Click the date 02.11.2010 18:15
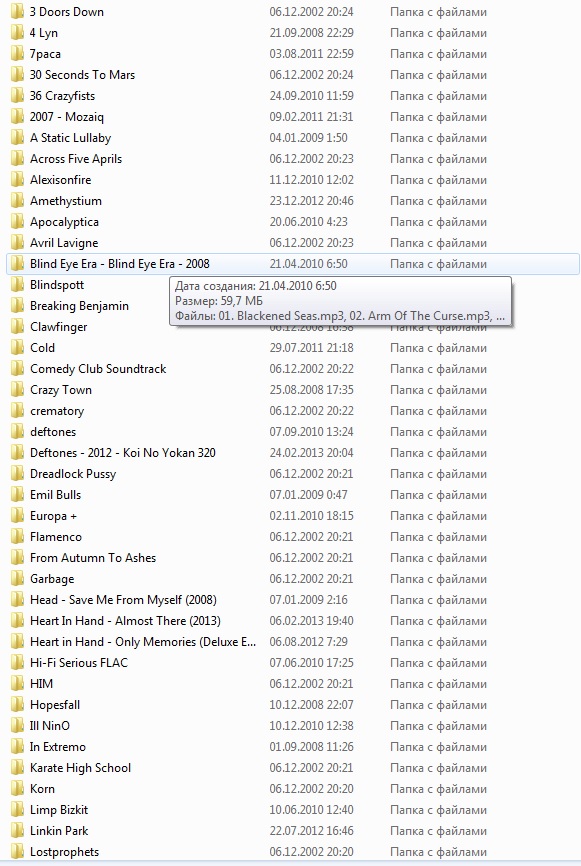This screenshot has width=581, height=866. point(311,515)
